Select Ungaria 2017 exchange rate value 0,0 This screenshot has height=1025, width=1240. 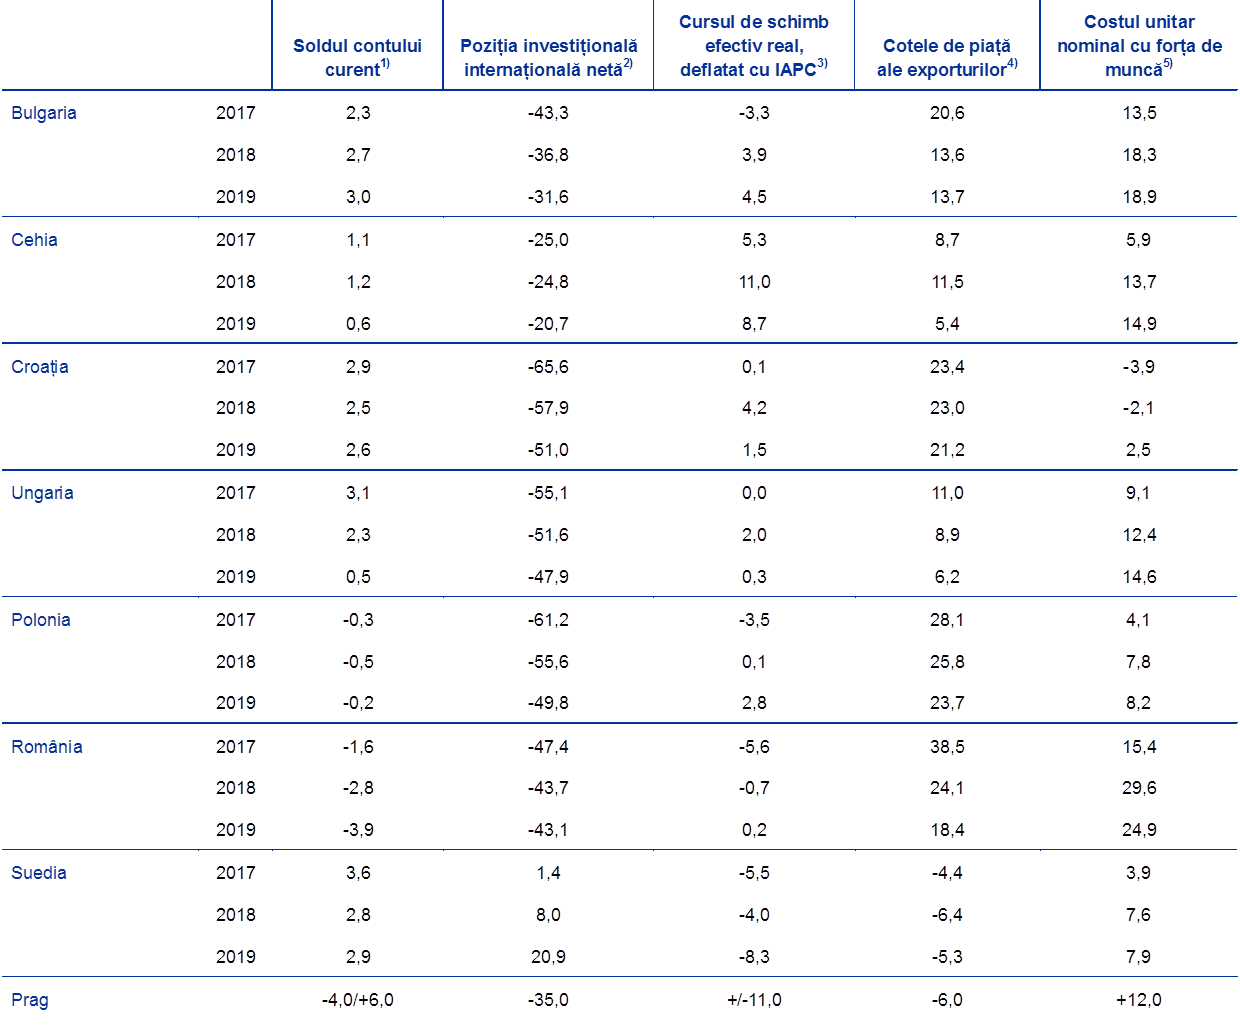click(x=754, y=493)
